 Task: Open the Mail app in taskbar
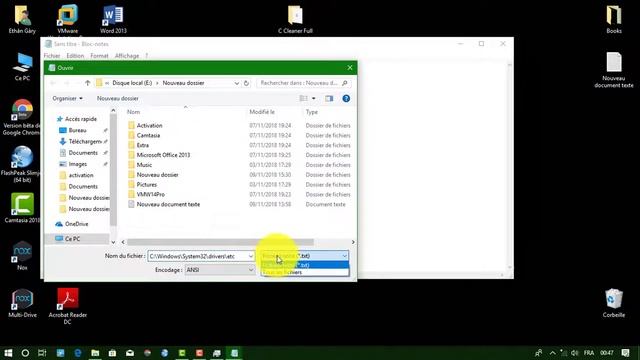coord(130,353)
